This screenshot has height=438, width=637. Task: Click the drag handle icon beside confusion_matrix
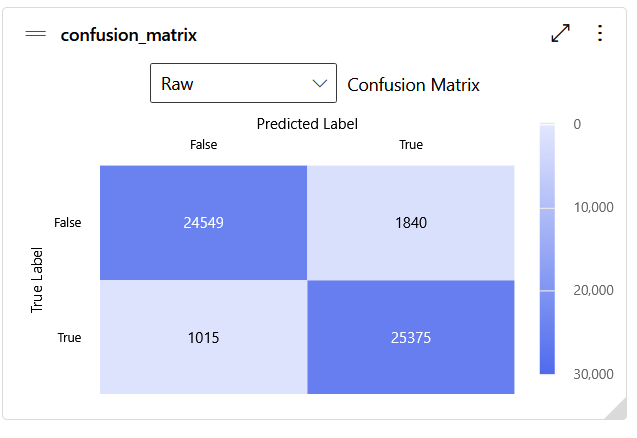coord(36,34)
